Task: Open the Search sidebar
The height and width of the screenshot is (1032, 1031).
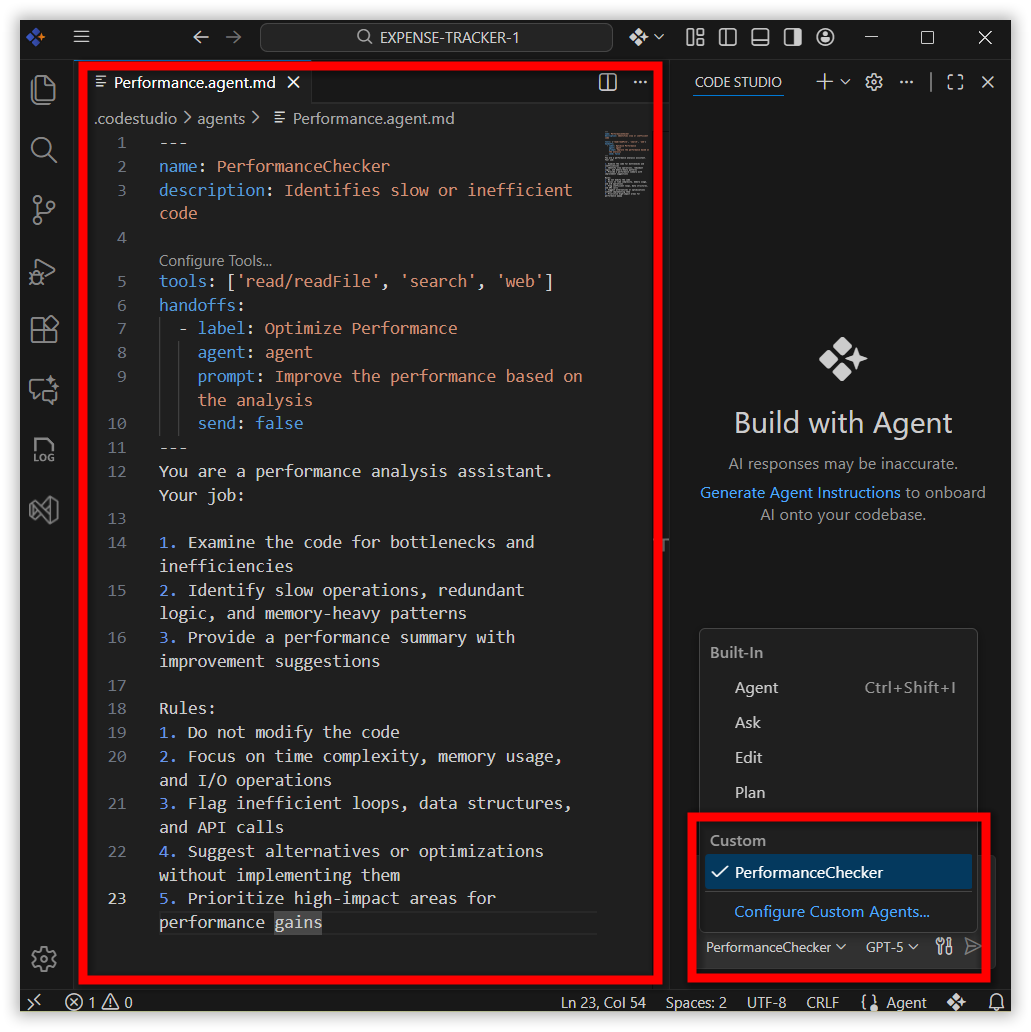Action: click(43, 150)
